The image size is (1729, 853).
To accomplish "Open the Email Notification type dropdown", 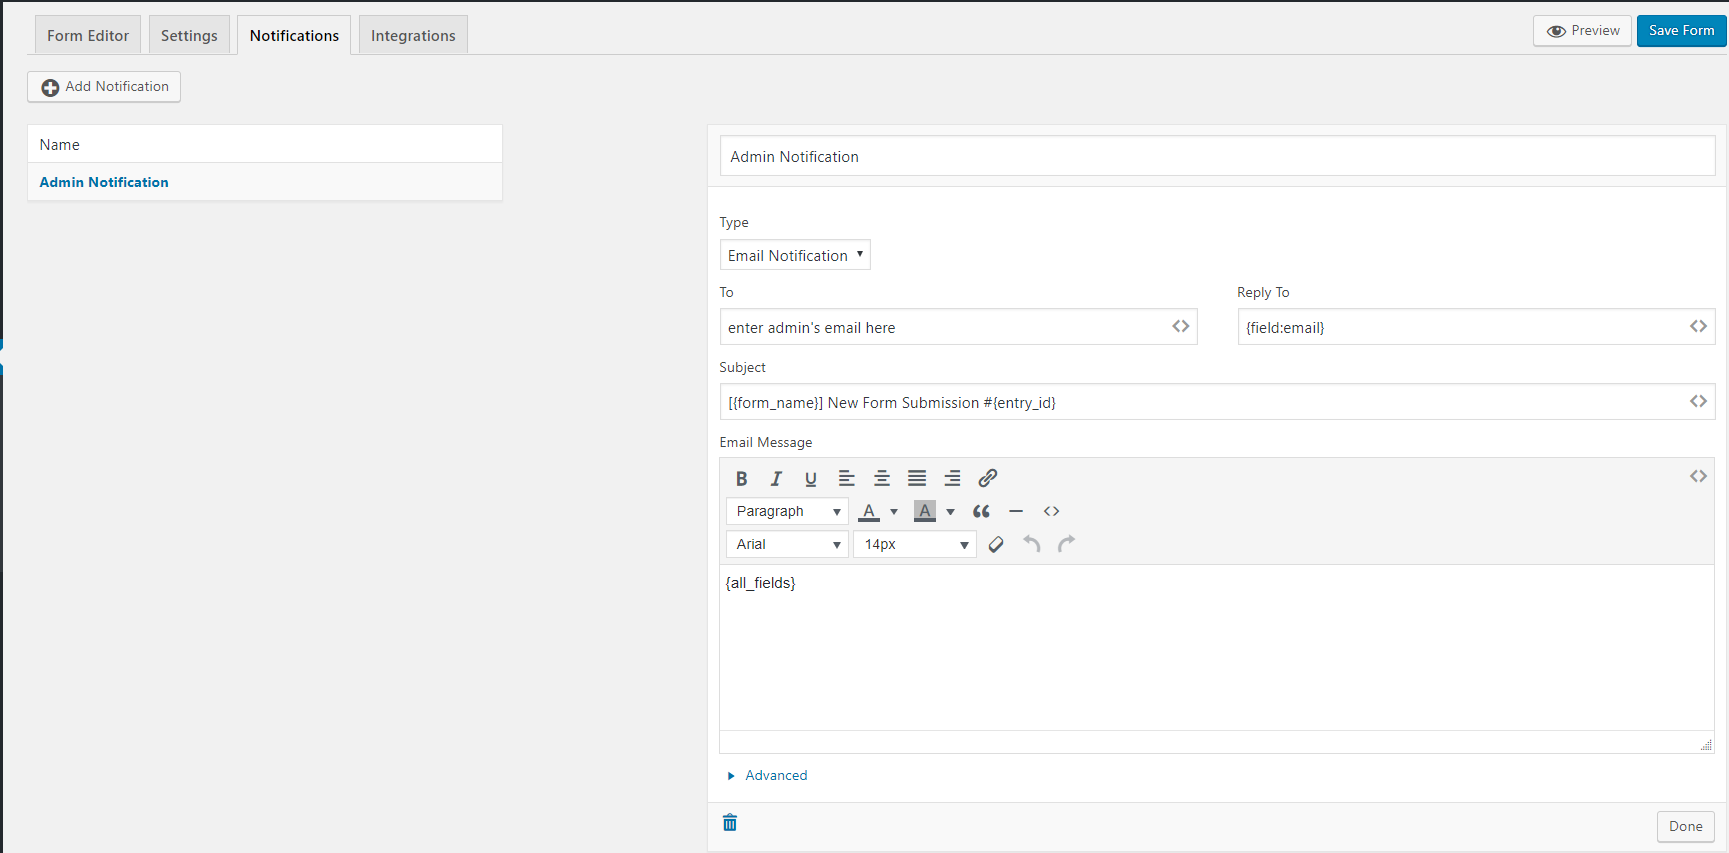I will [x=795, y=255].
